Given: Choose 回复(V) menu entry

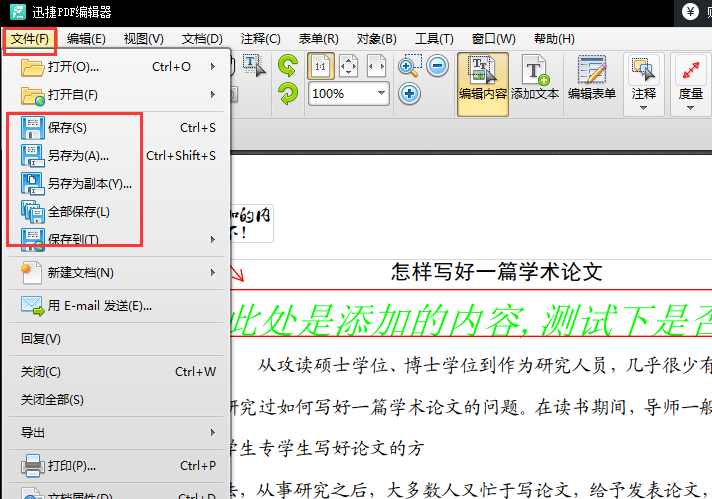Looking at the screenshot, I should [x=116, y=339].
